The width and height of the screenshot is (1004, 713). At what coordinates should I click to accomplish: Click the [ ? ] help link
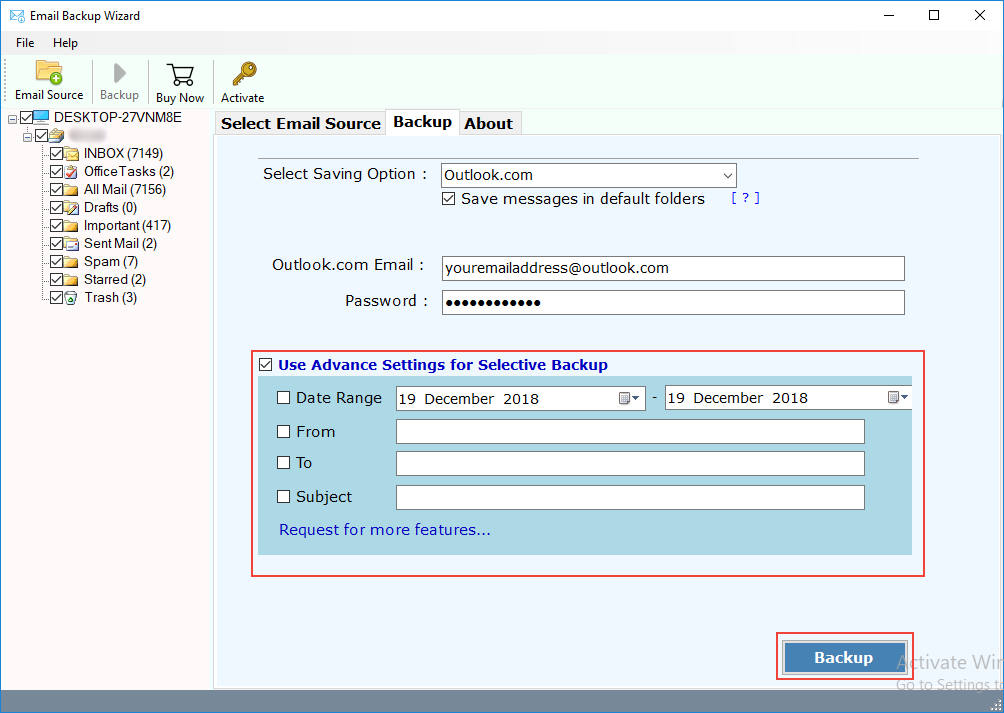745,198
